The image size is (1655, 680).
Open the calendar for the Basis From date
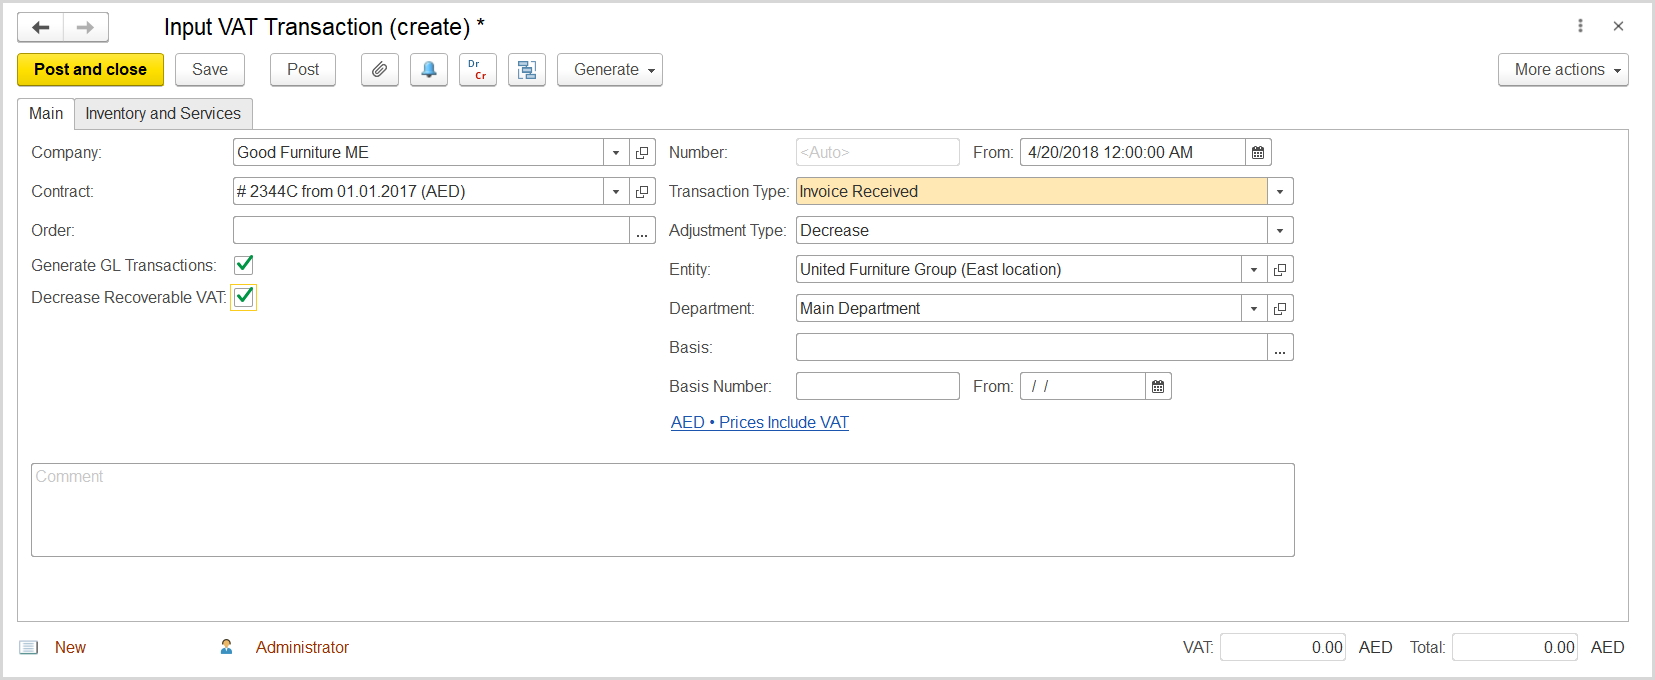click(1158, 386)
